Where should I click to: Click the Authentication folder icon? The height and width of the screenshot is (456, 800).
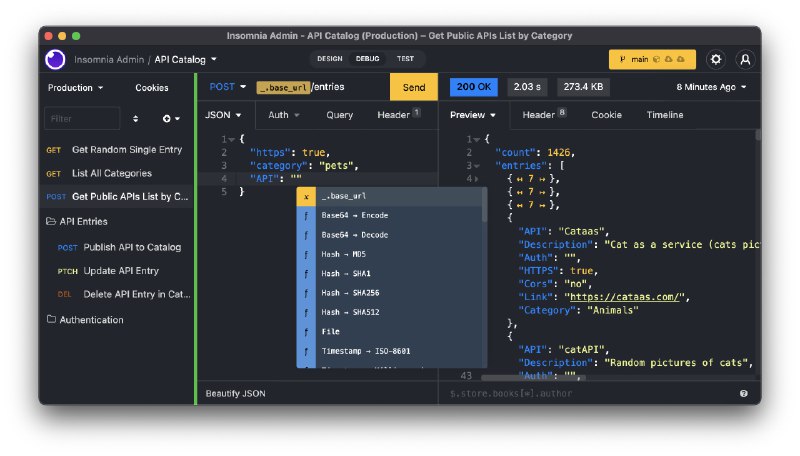click(x=51, y=319)
